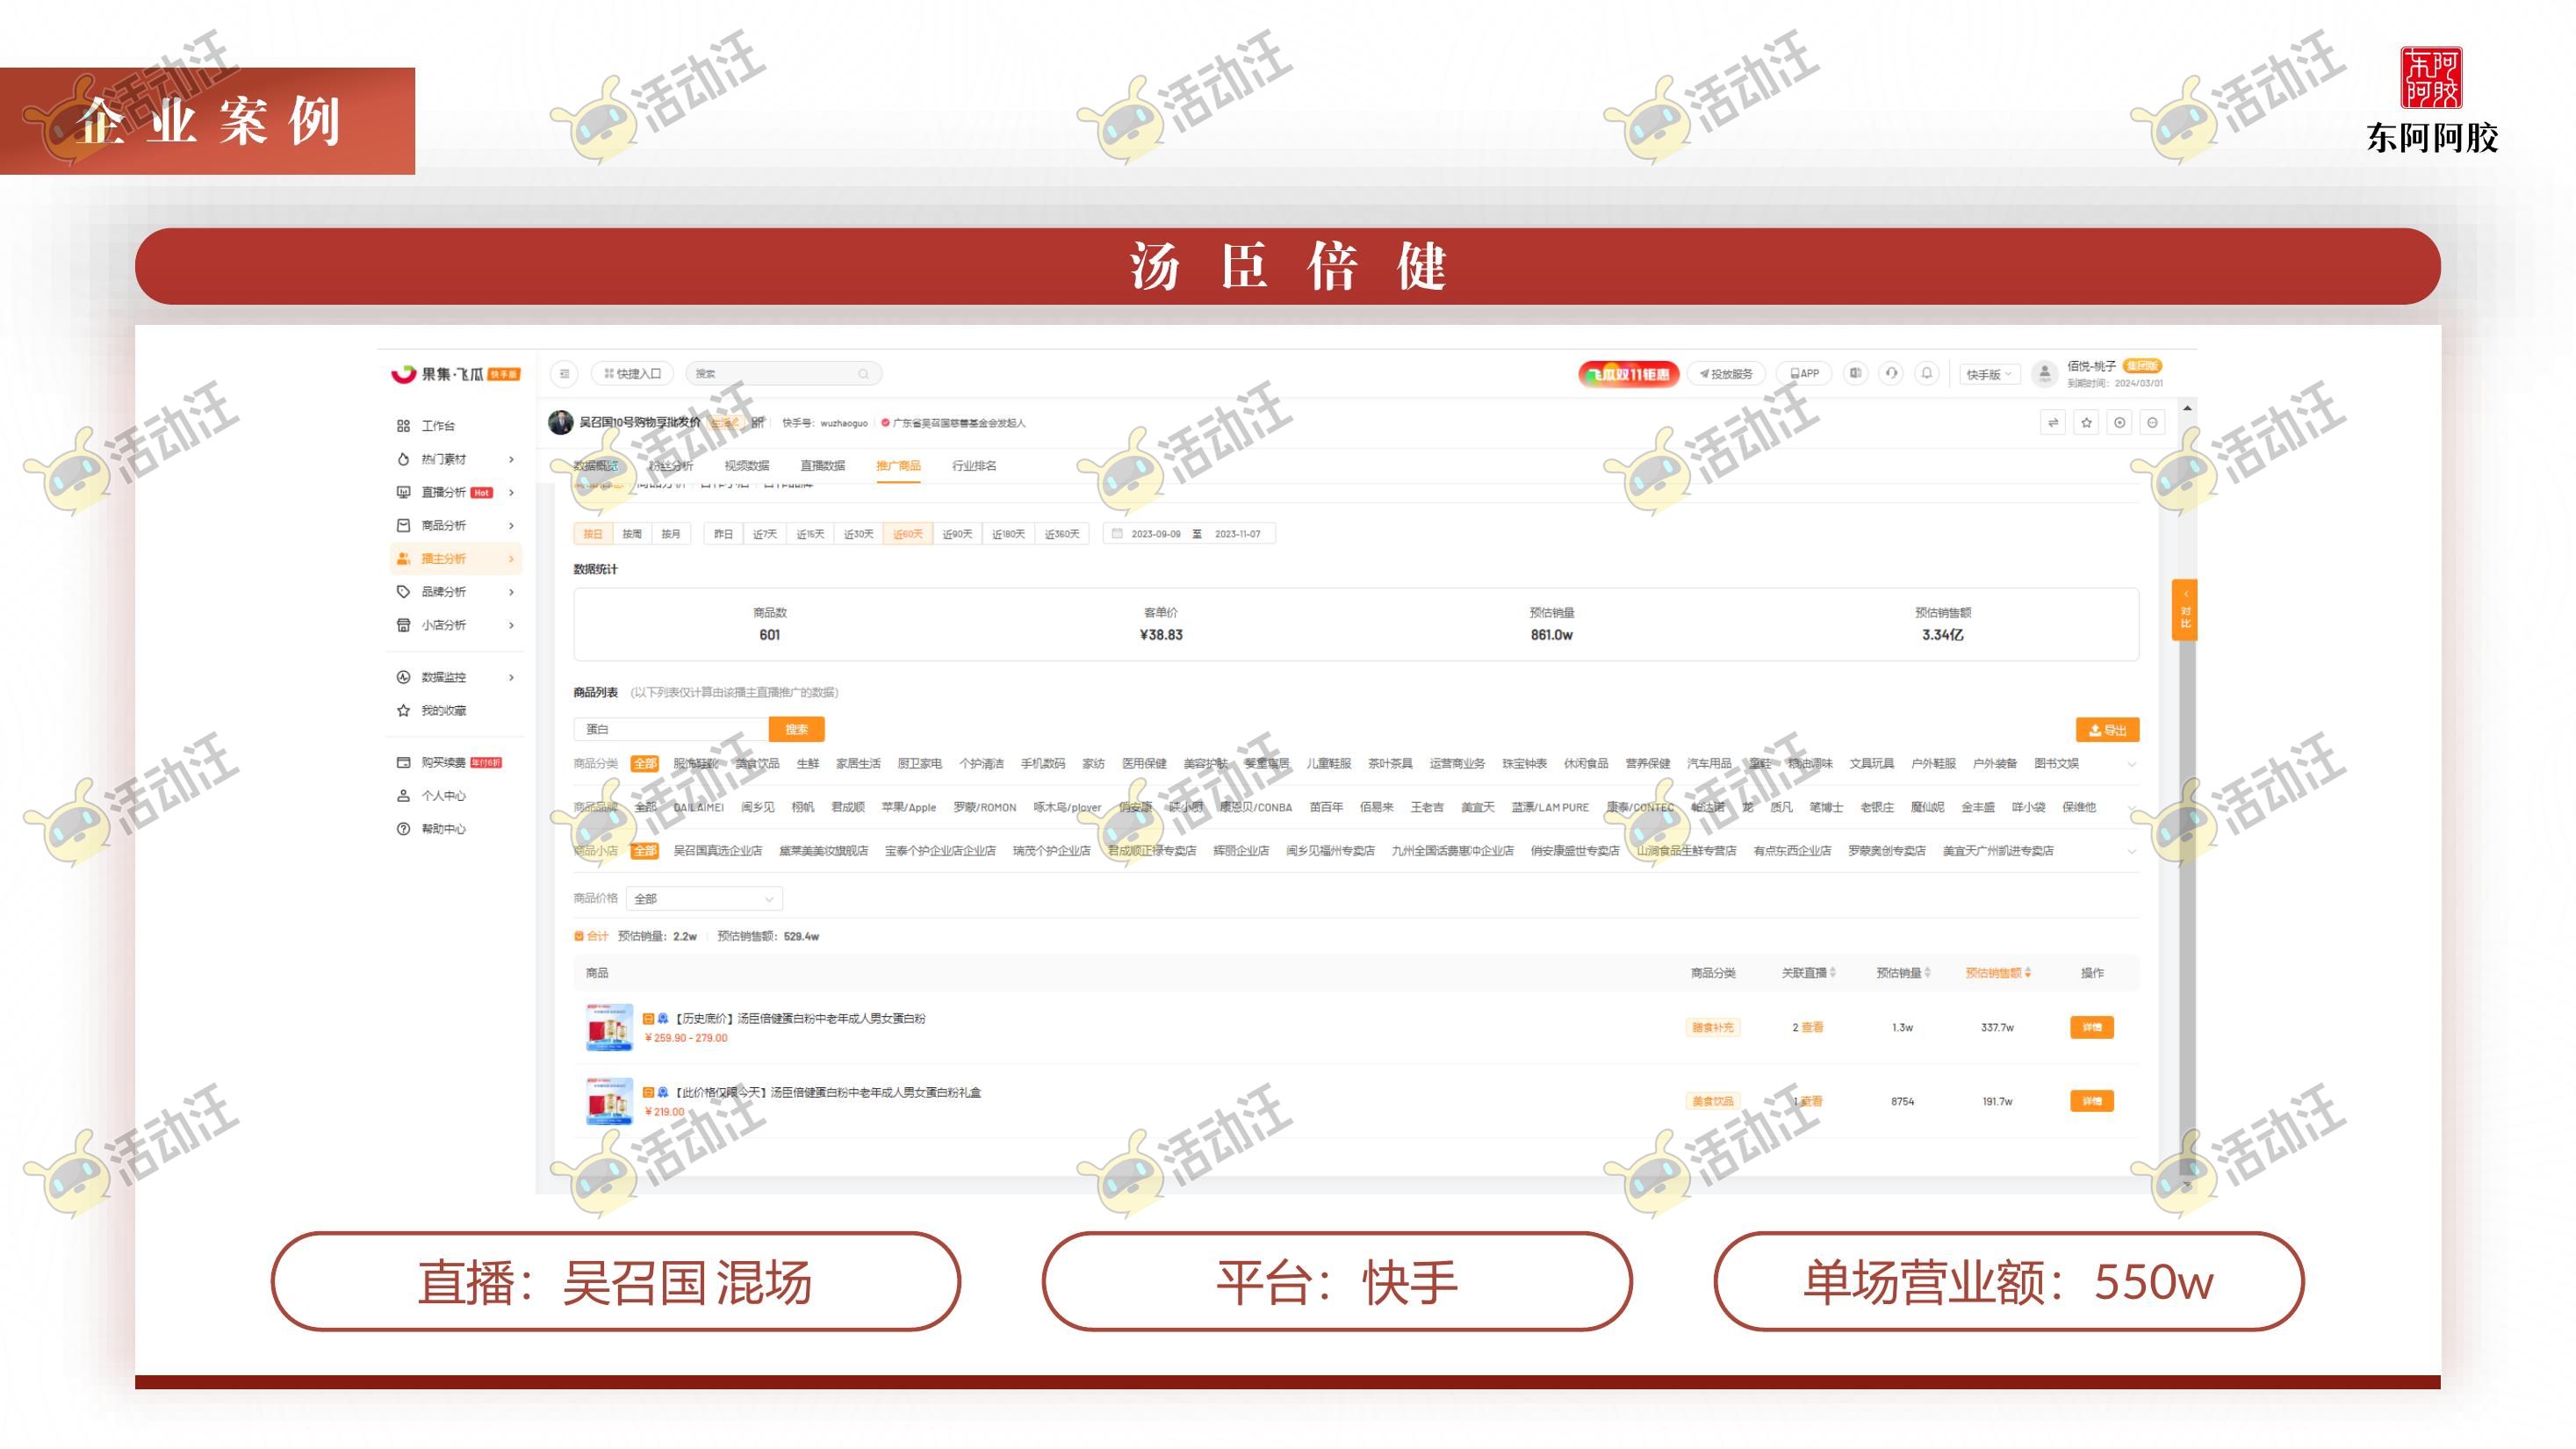The image size is (2576, 1449).
Task: Click the 投放服务 button
Action: pyautogui.click(x=1726, y=374)
